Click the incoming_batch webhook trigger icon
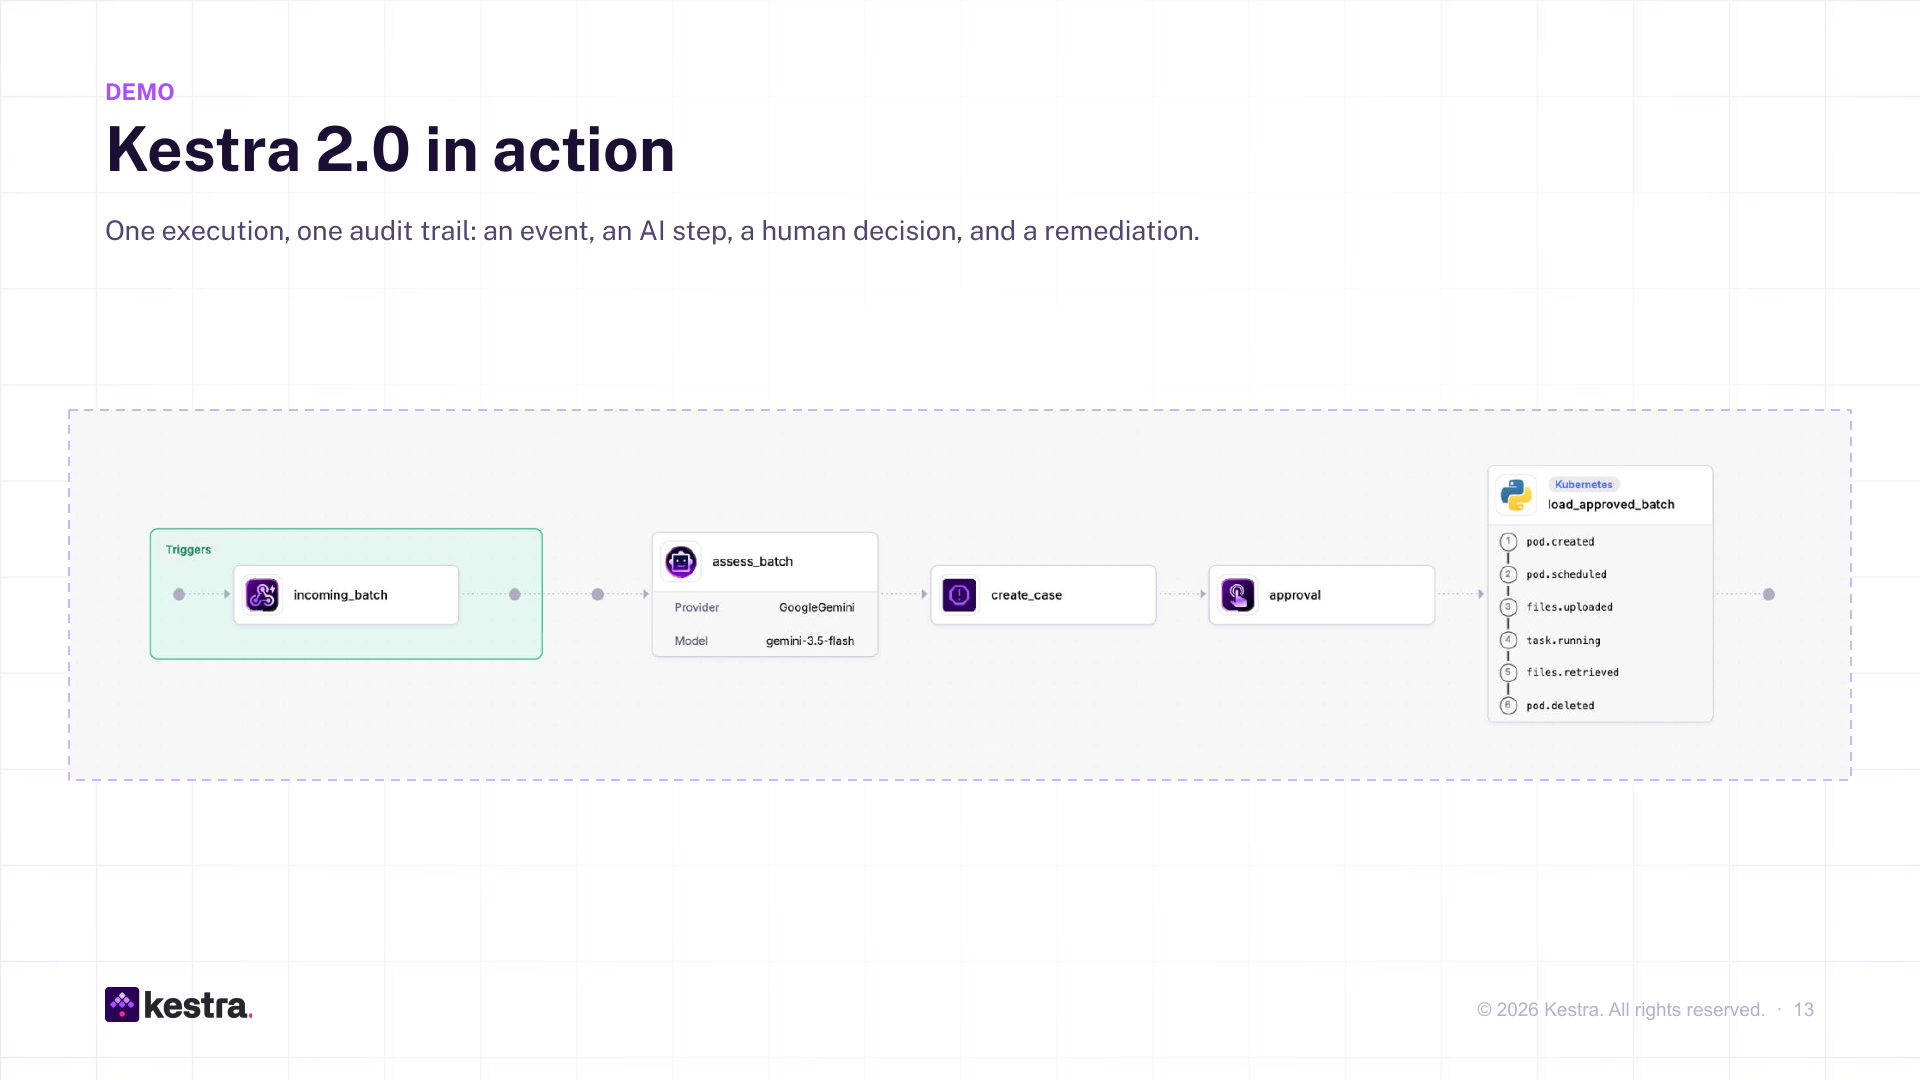Viewport: 1920px width, 1080px height. (262, 595)
